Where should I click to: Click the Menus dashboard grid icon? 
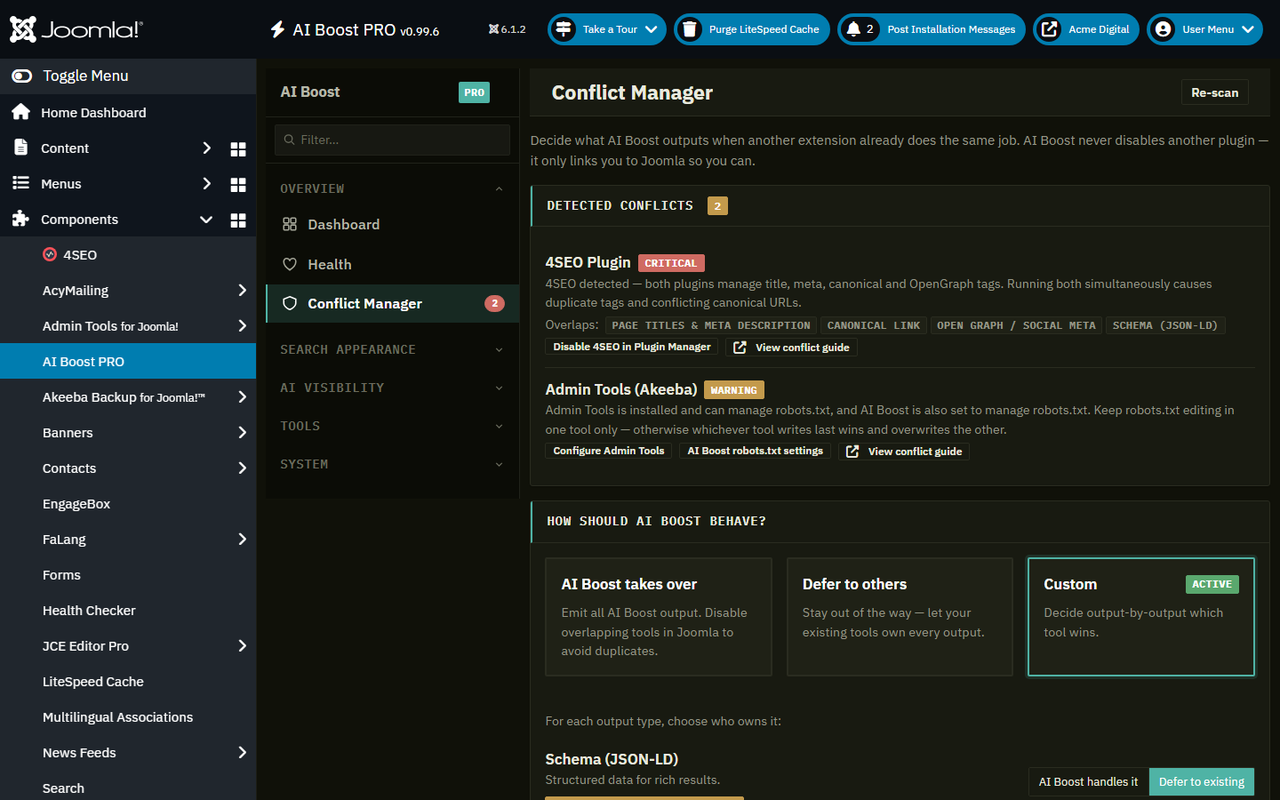tap(238, 185)
